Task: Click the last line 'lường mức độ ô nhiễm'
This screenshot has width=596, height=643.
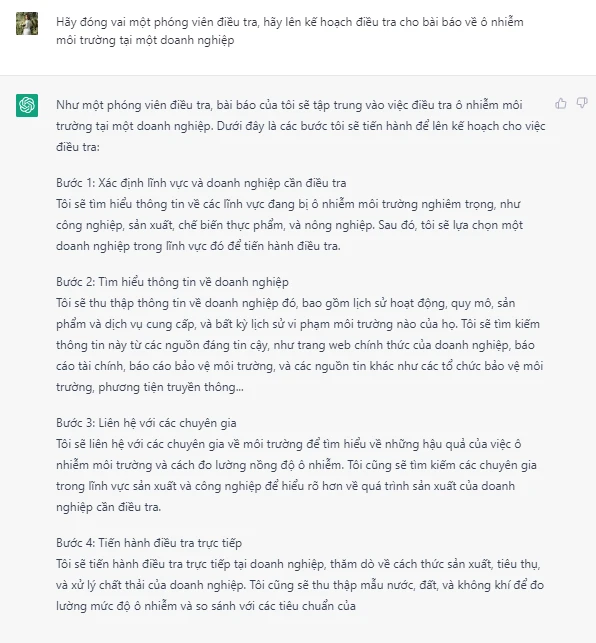Action: [206, 606]
